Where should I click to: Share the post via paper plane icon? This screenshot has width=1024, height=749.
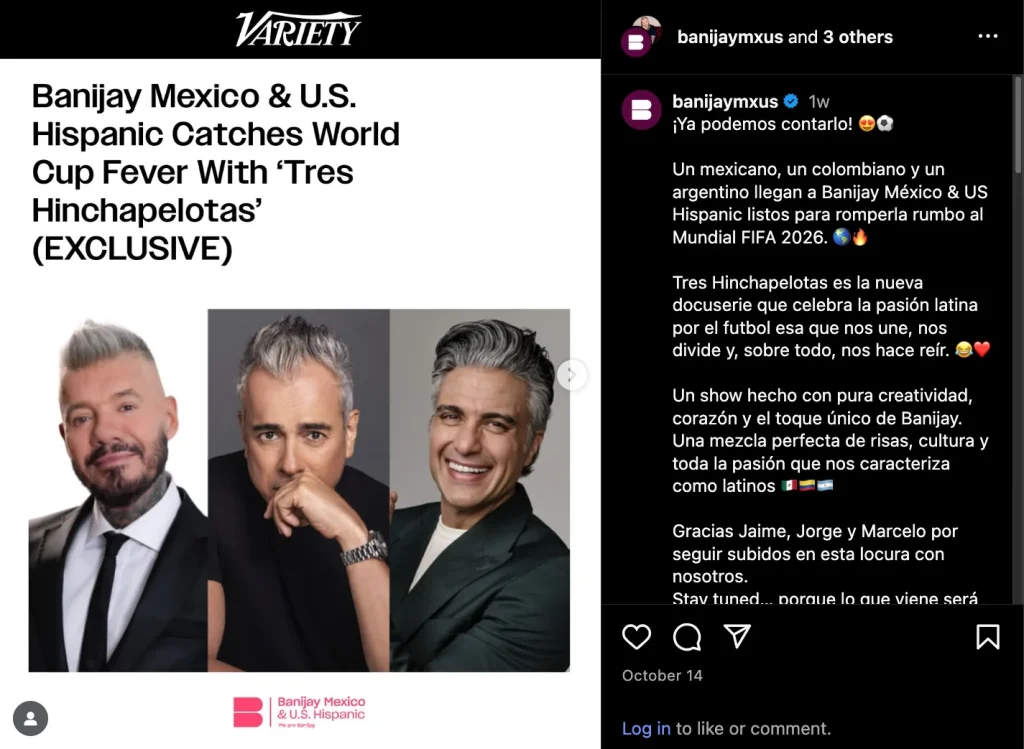pos(737,636)
